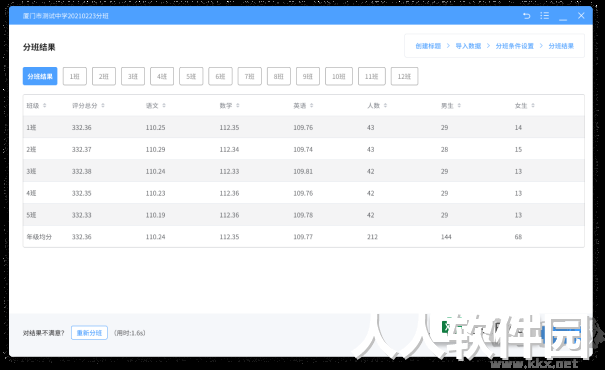Click total girls value 68
The image size is (605, 370).
(518, 237)
